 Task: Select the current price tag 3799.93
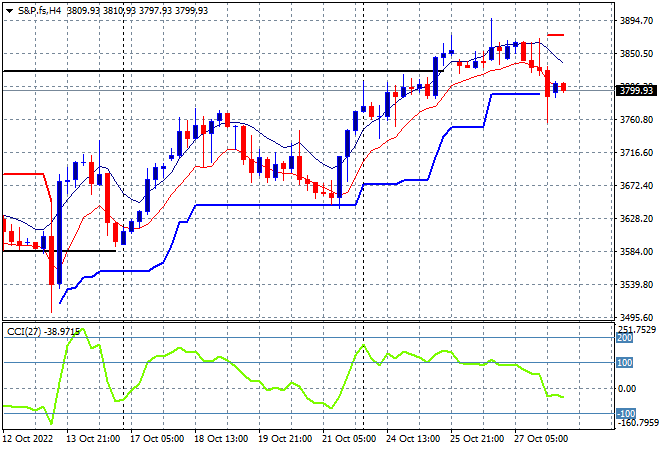[636, 91]
